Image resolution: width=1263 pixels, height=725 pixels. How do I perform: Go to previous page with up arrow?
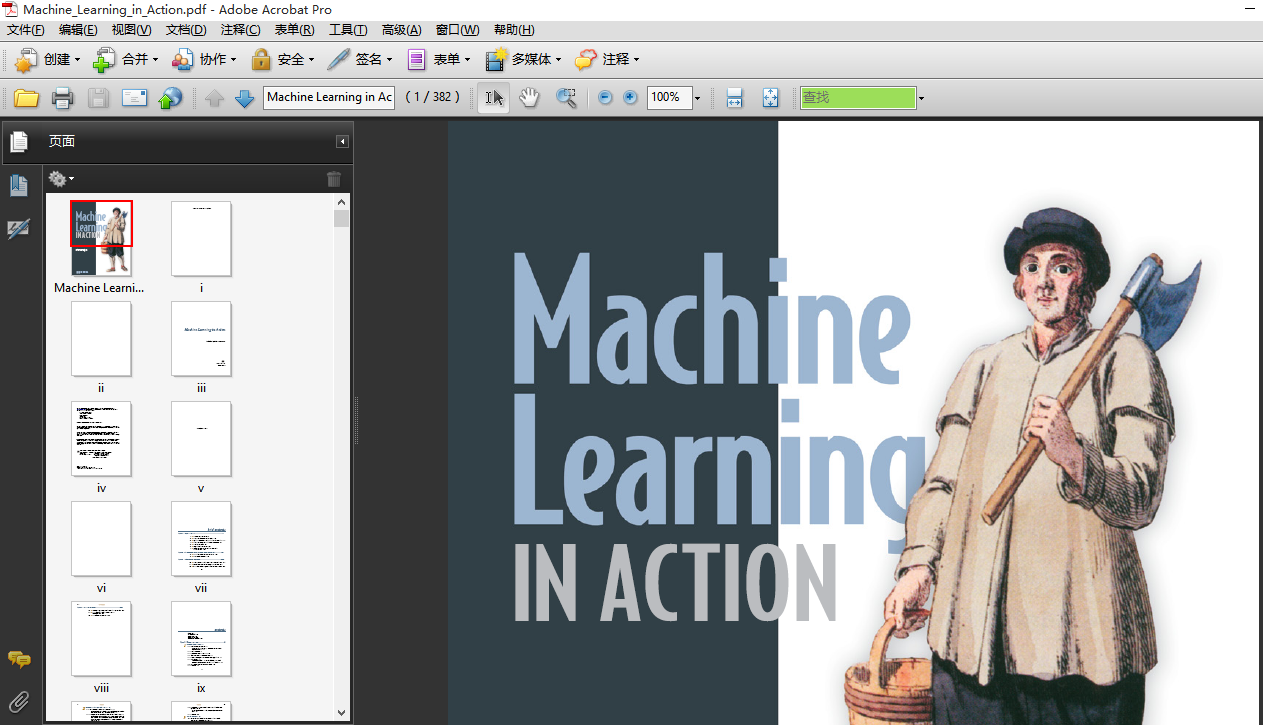pos(214,98)
